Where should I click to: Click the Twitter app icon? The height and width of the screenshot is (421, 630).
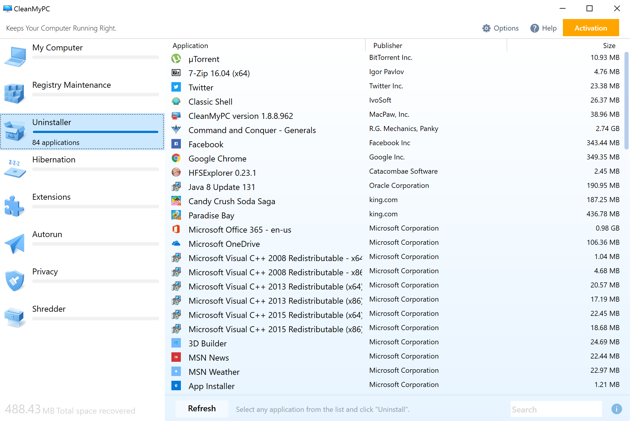176,87
